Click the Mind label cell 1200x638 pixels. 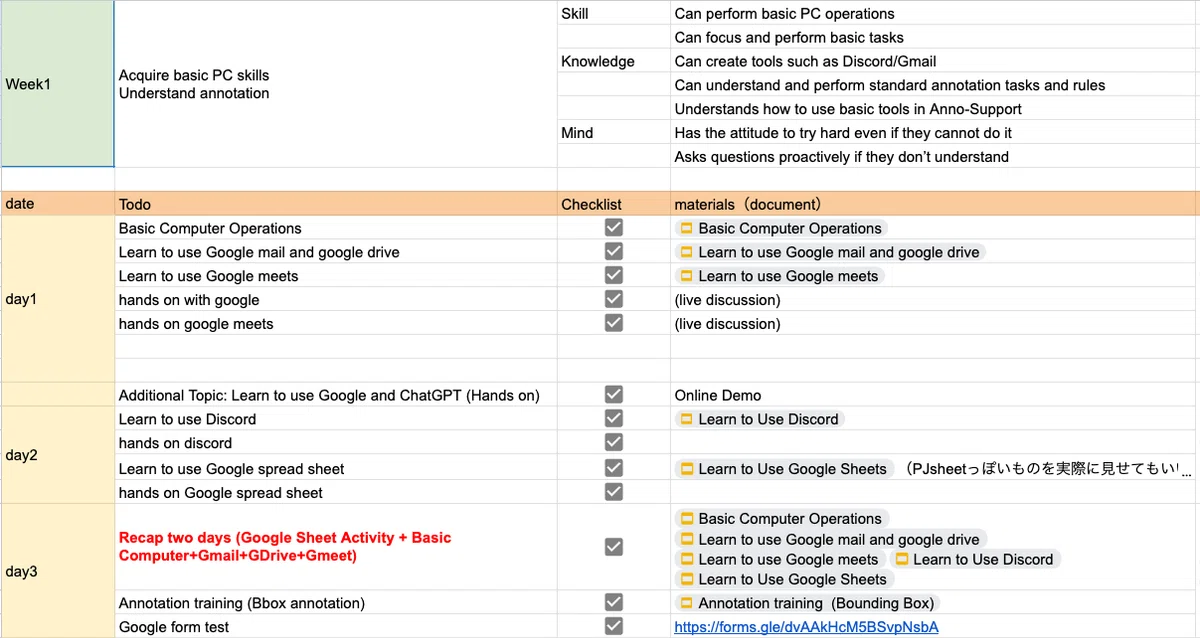point(613,133)
